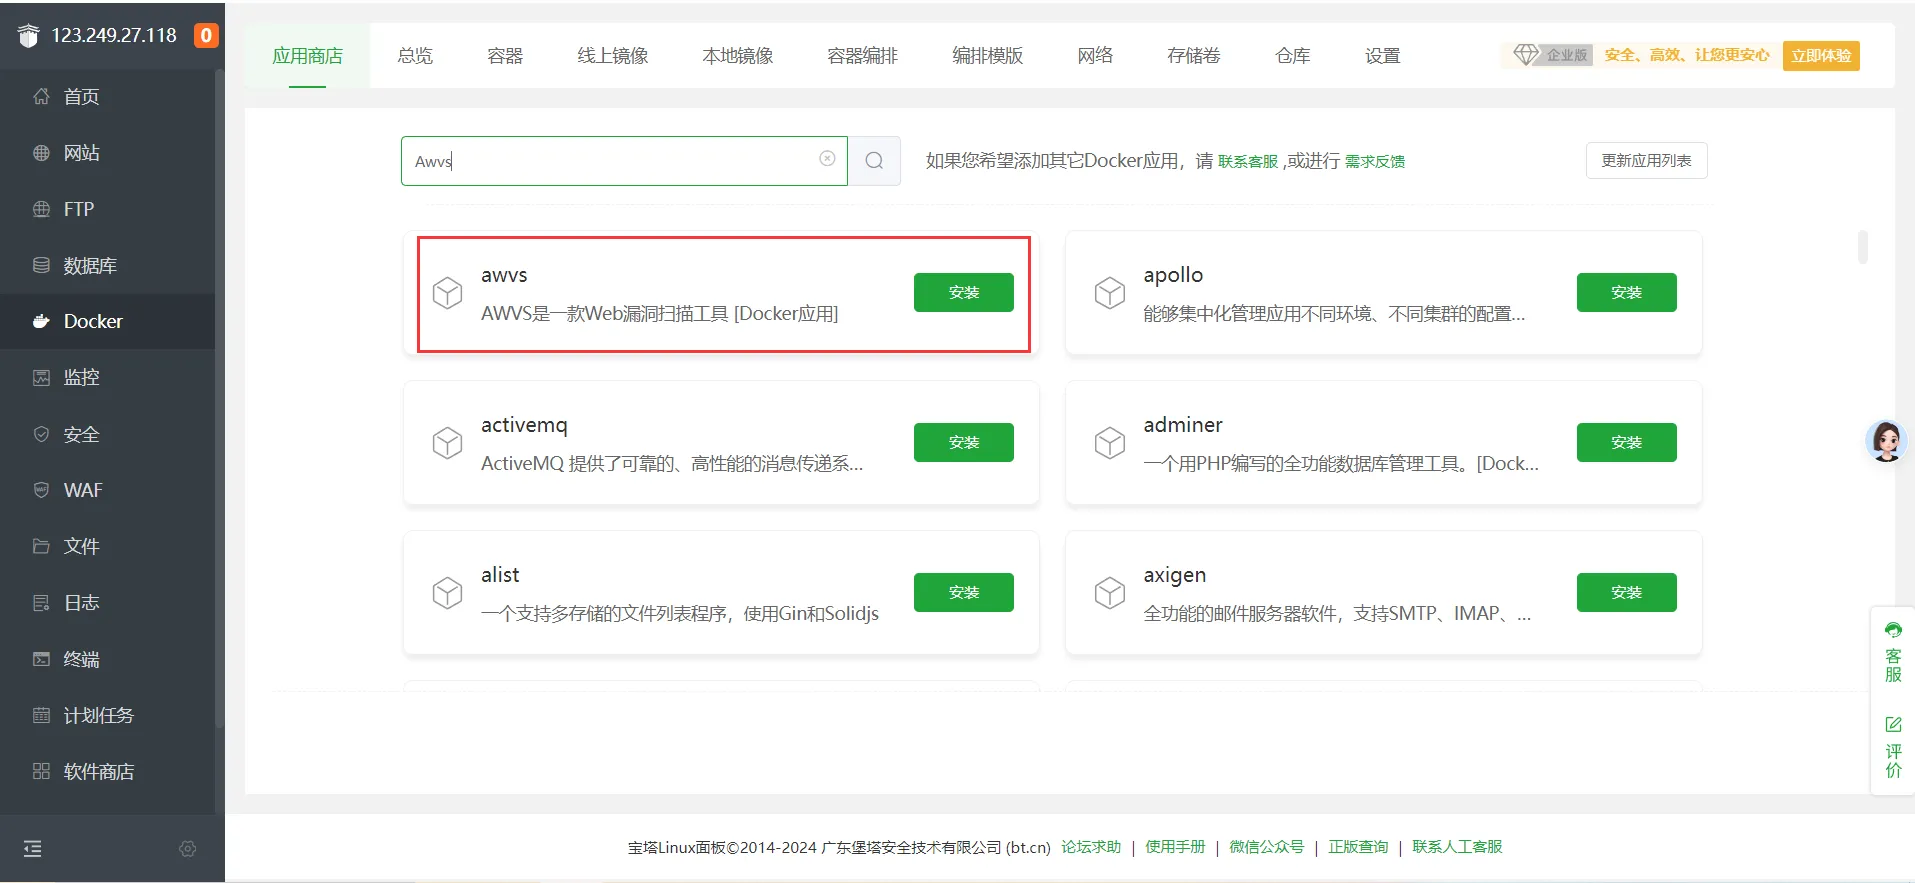Switch to the 容器 tab
The height and width of the screenshot is (883, 1915).
click(505, 56)
